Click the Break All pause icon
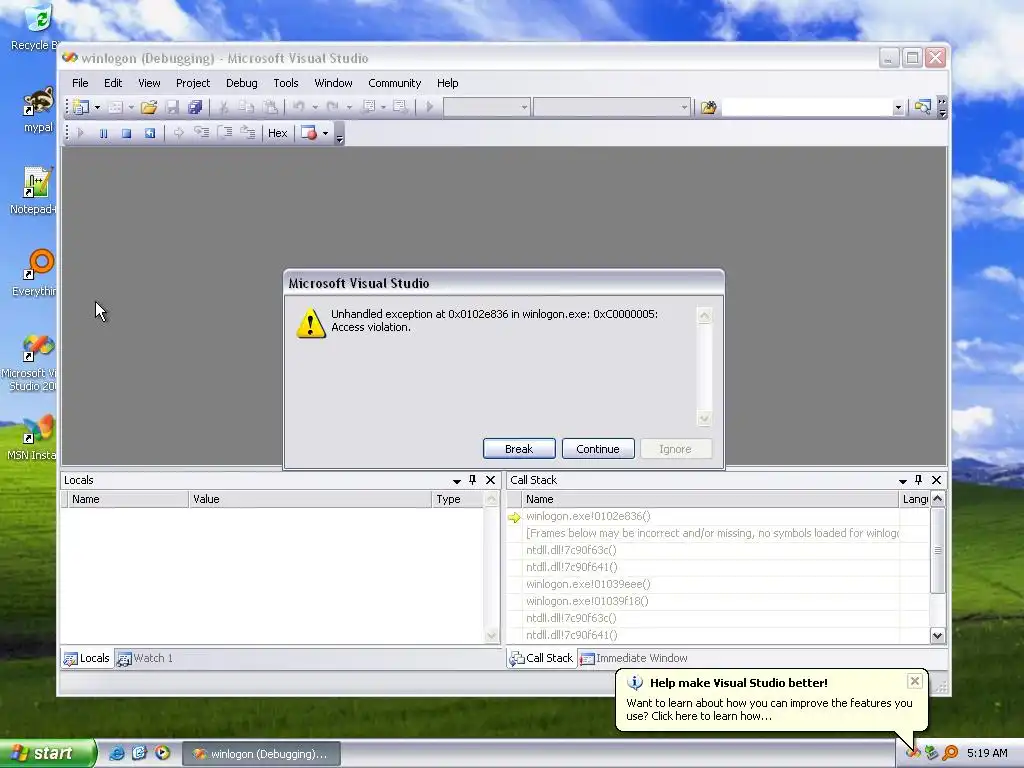 [103, 133]
